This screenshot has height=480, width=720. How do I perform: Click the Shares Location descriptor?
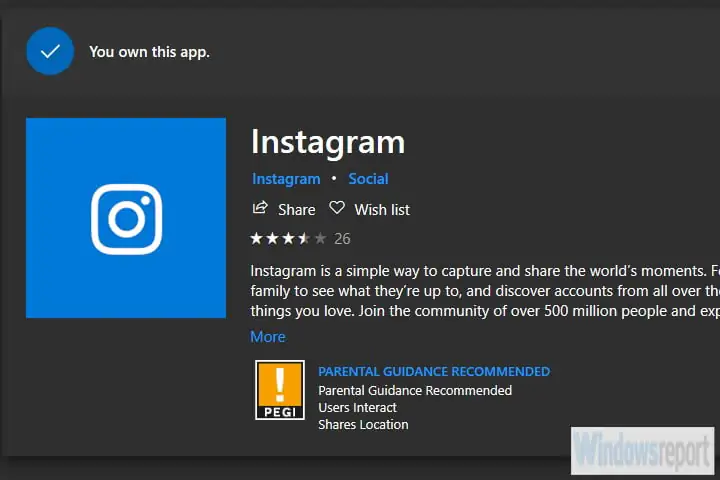pyautogui.click(x=363, y=424)
